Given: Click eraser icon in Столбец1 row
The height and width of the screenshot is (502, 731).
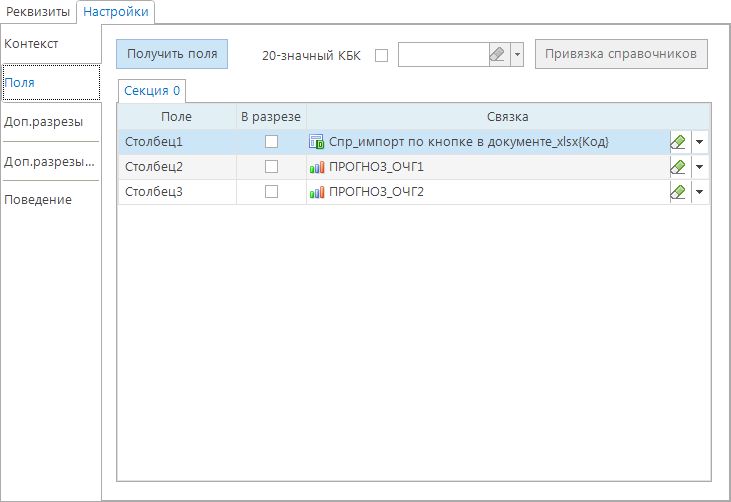Looking at the screenshot, I should (678, 142).
